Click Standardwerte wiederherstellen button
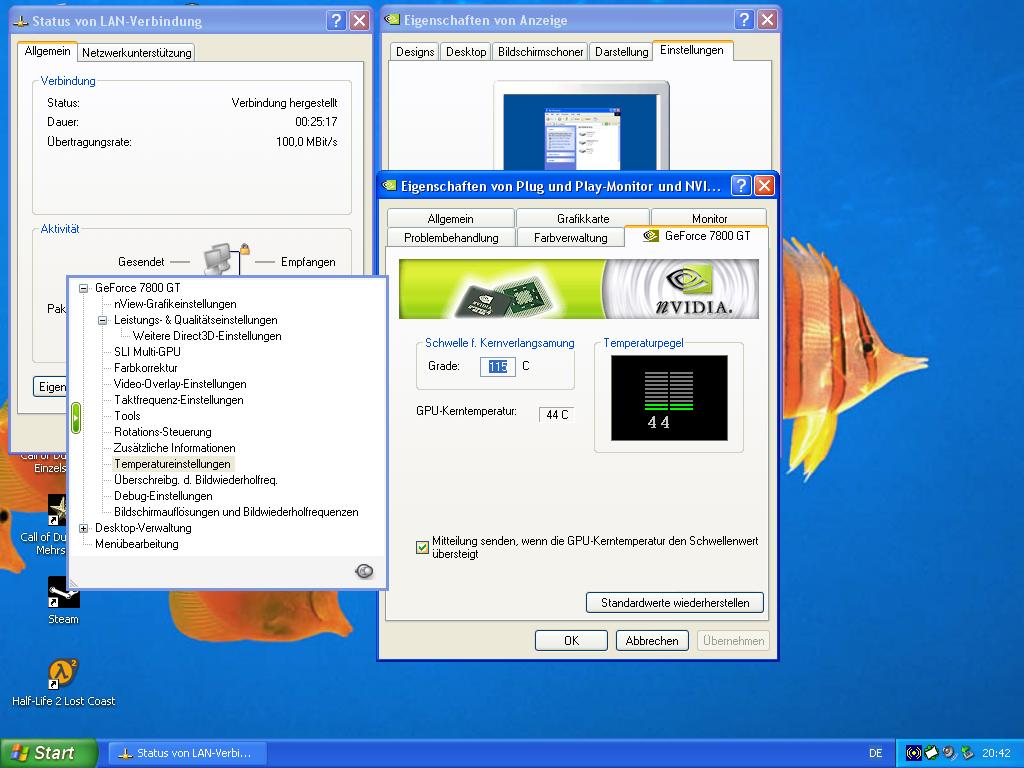The width and height of the screenshot is (1024, 768). (x=675, y=603)
